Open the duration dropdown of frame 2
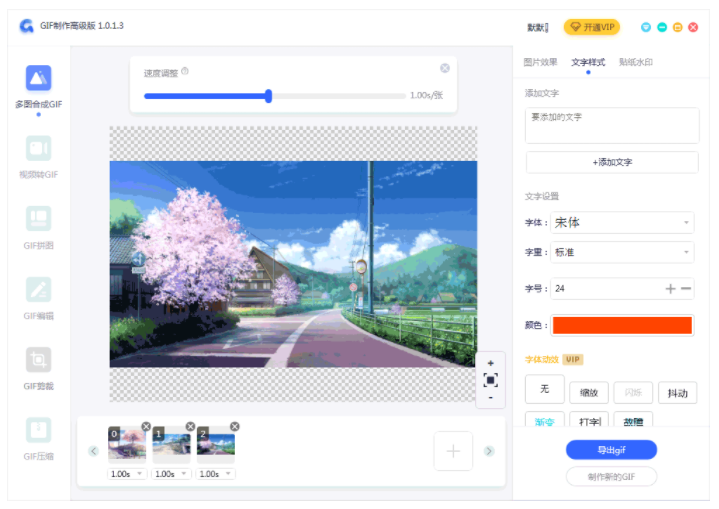719x509 pixels. click(216, 474)
